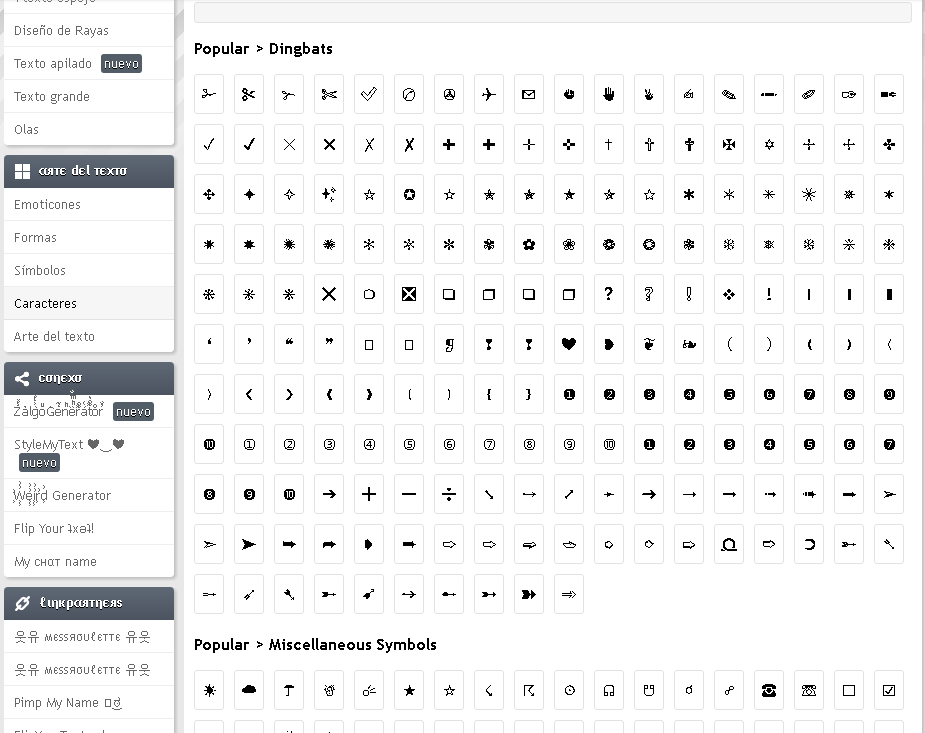
Task: Open the Texto grande generator
Action: click(x=52, y=96)
